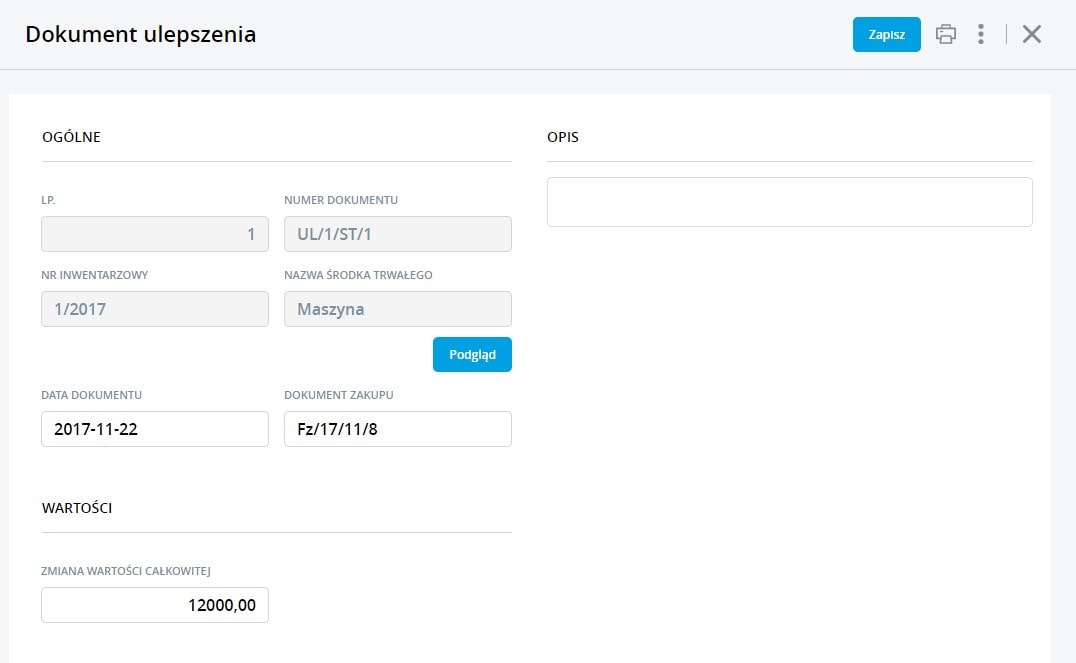This screenshot has height=663, width=1076.
Task: Click the disabled Lp. number field
Action: click(155, 234)
